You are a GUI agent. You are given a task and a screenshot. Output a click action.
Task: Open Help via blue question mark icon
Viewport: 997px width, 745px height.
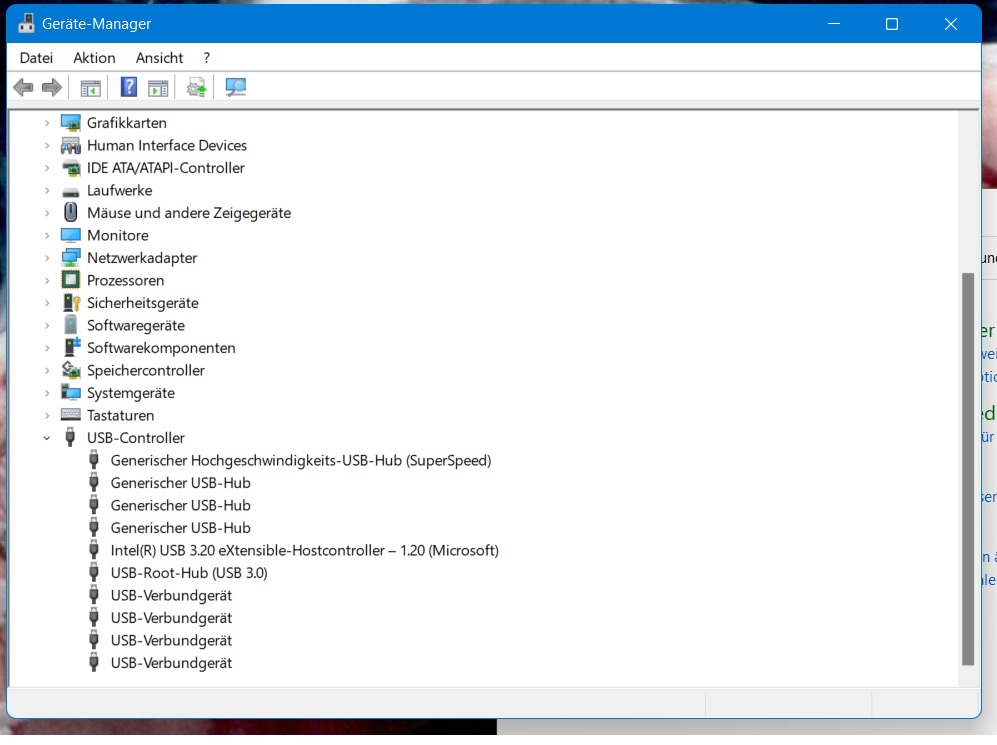(128, 87)
